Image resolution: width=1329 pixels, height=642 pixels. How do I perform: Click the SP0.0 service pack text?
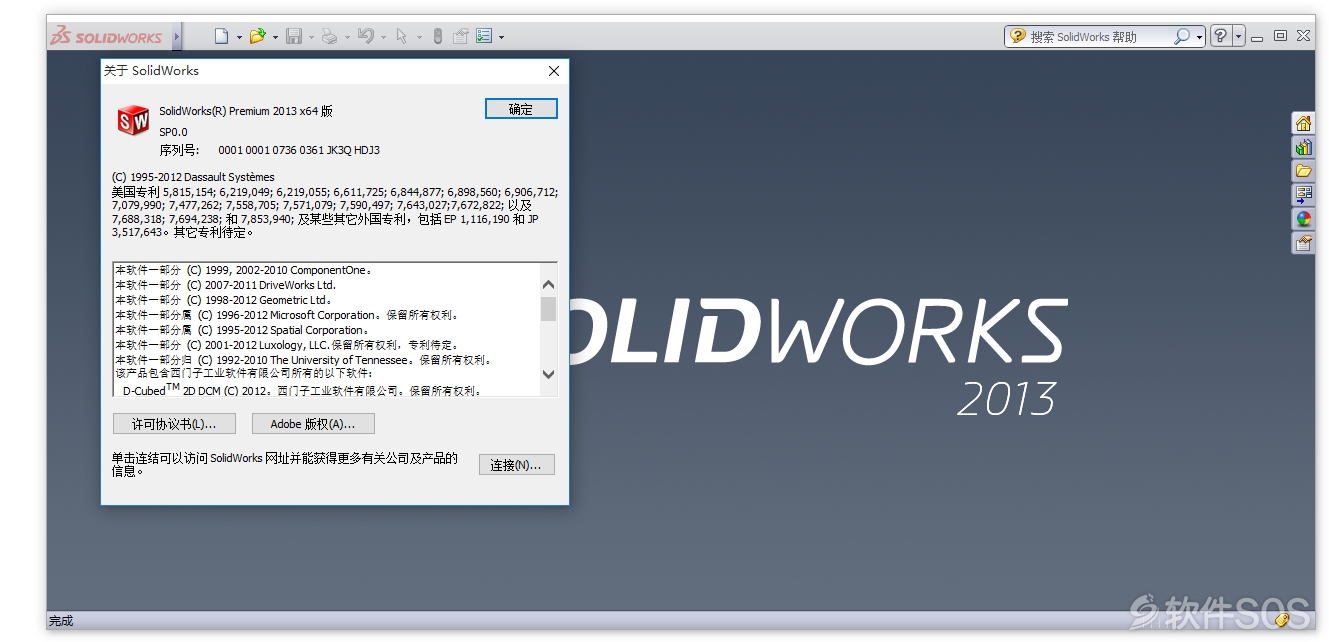click(x=173, y=132)
